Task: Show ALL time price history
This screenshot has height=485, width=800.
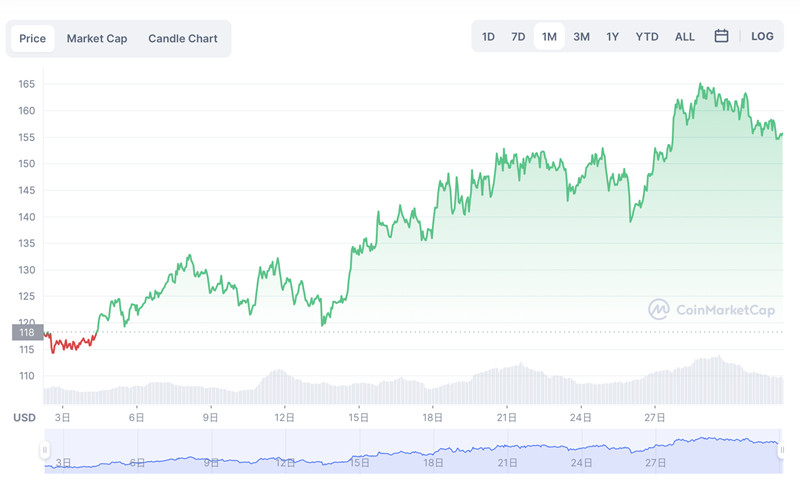Action: click(685, 36)
